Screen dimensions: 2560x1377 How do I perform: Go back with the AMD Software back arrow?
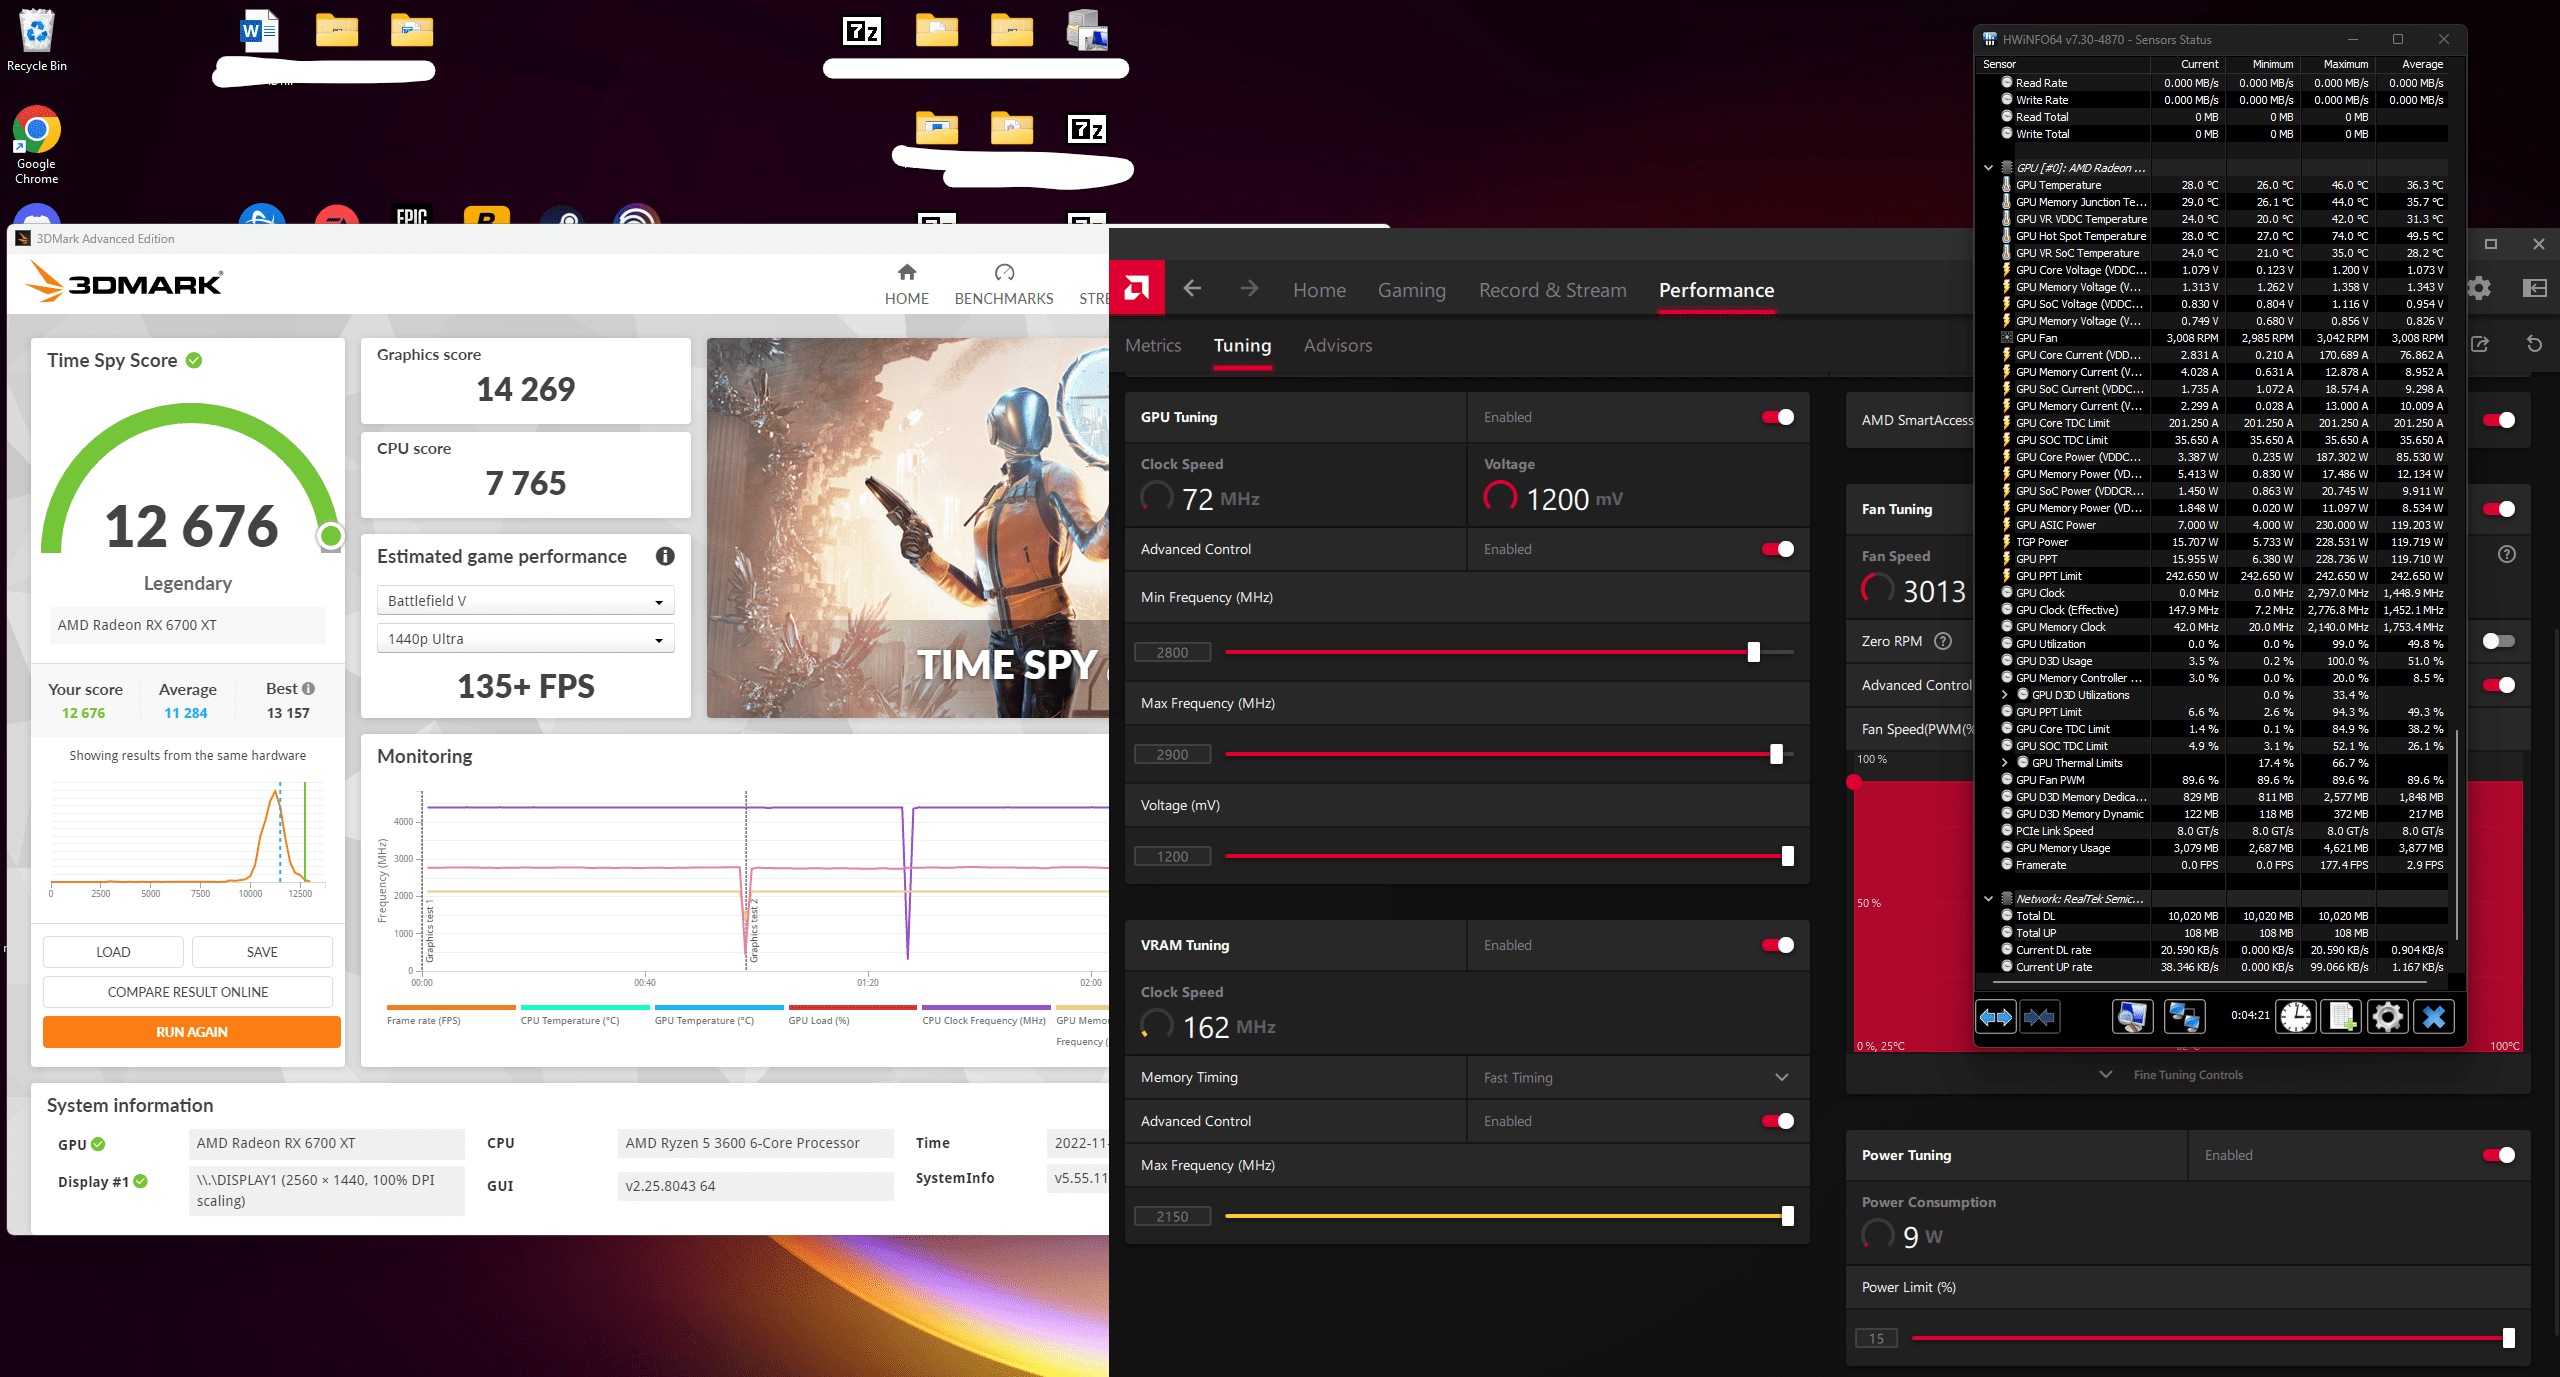1192,289
